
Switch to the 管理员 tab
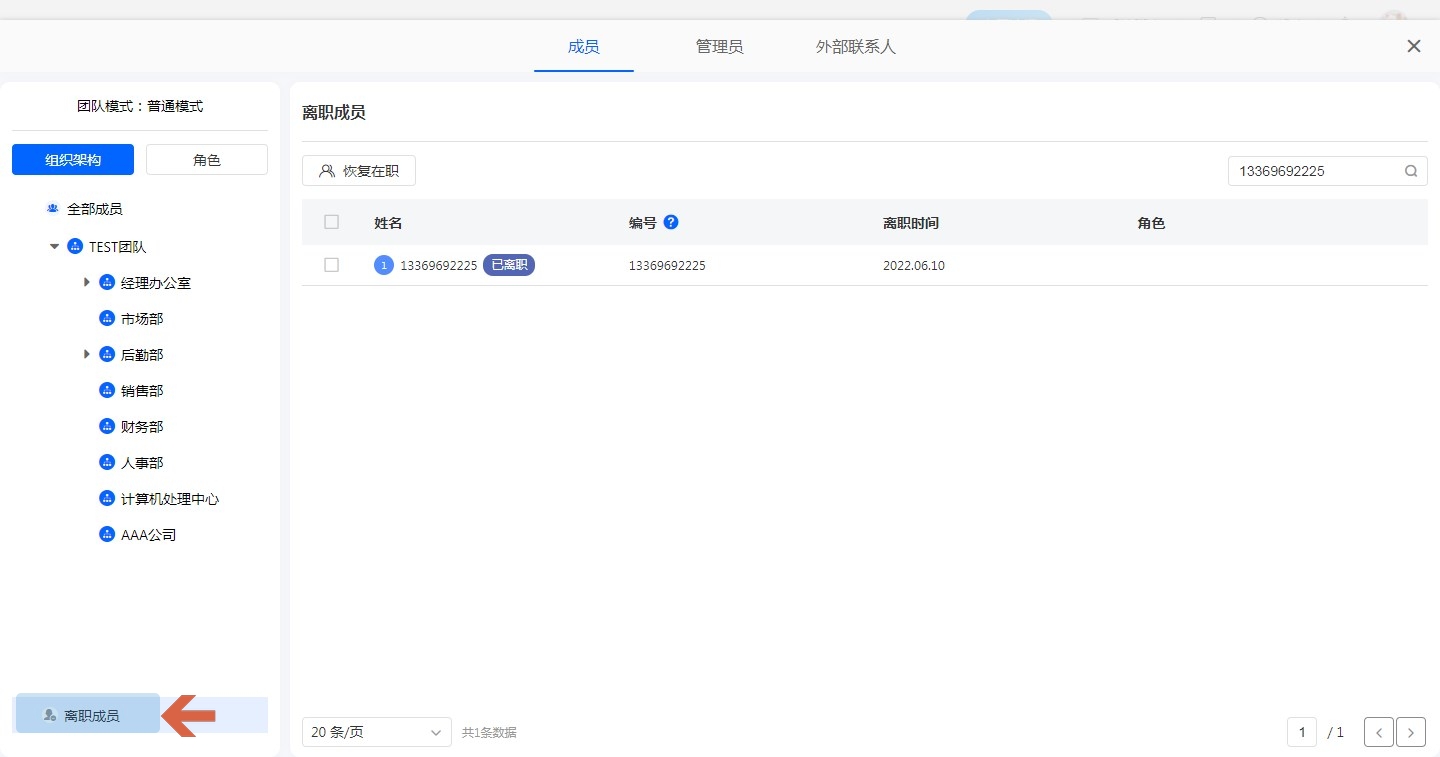[x=719, y=47]
